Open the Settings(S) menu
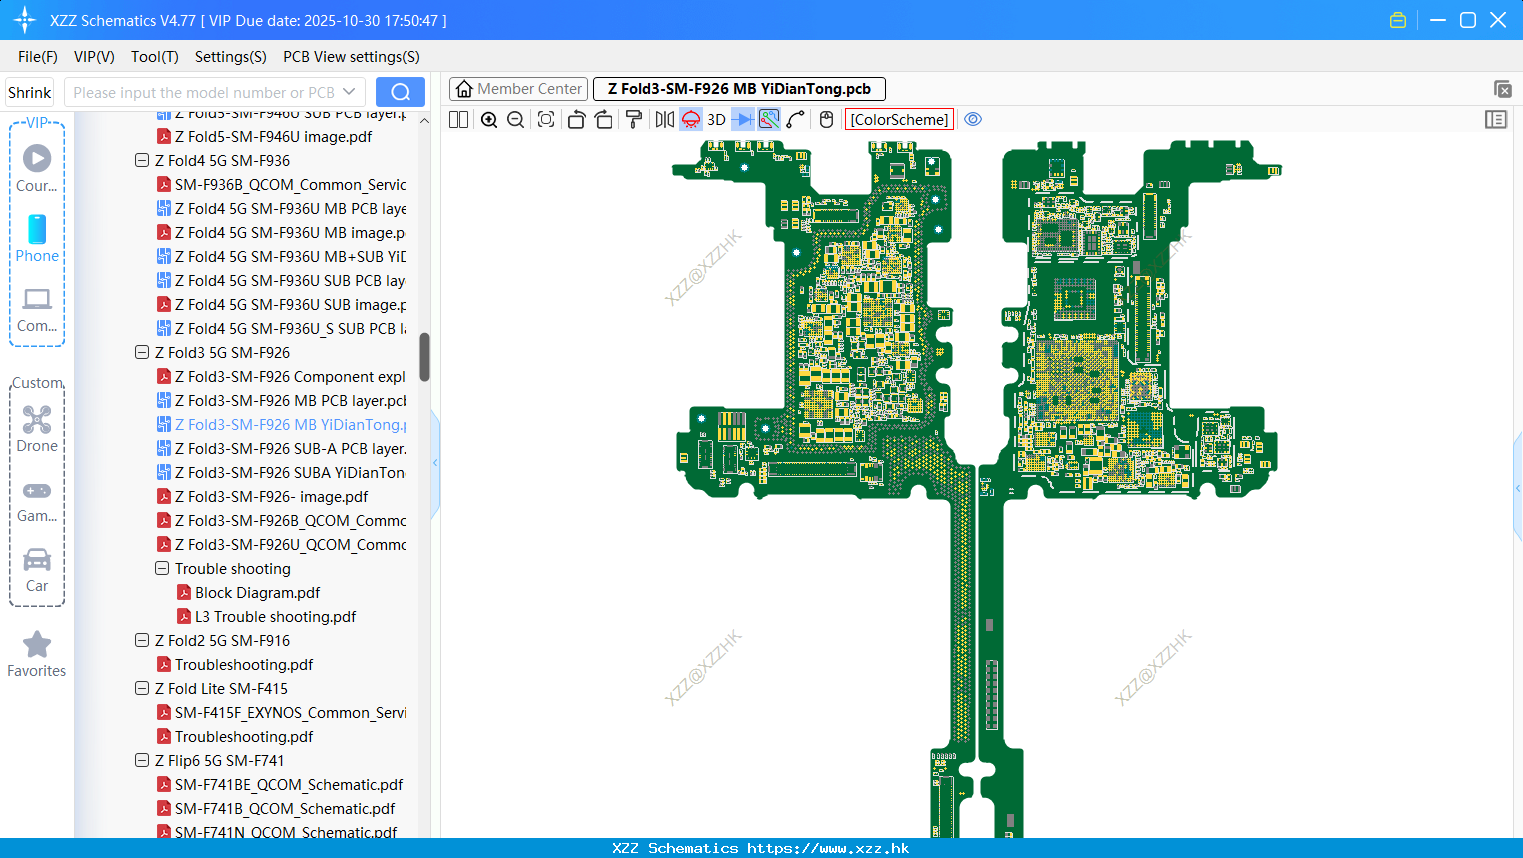1523x858 pixels. [231, 57]
